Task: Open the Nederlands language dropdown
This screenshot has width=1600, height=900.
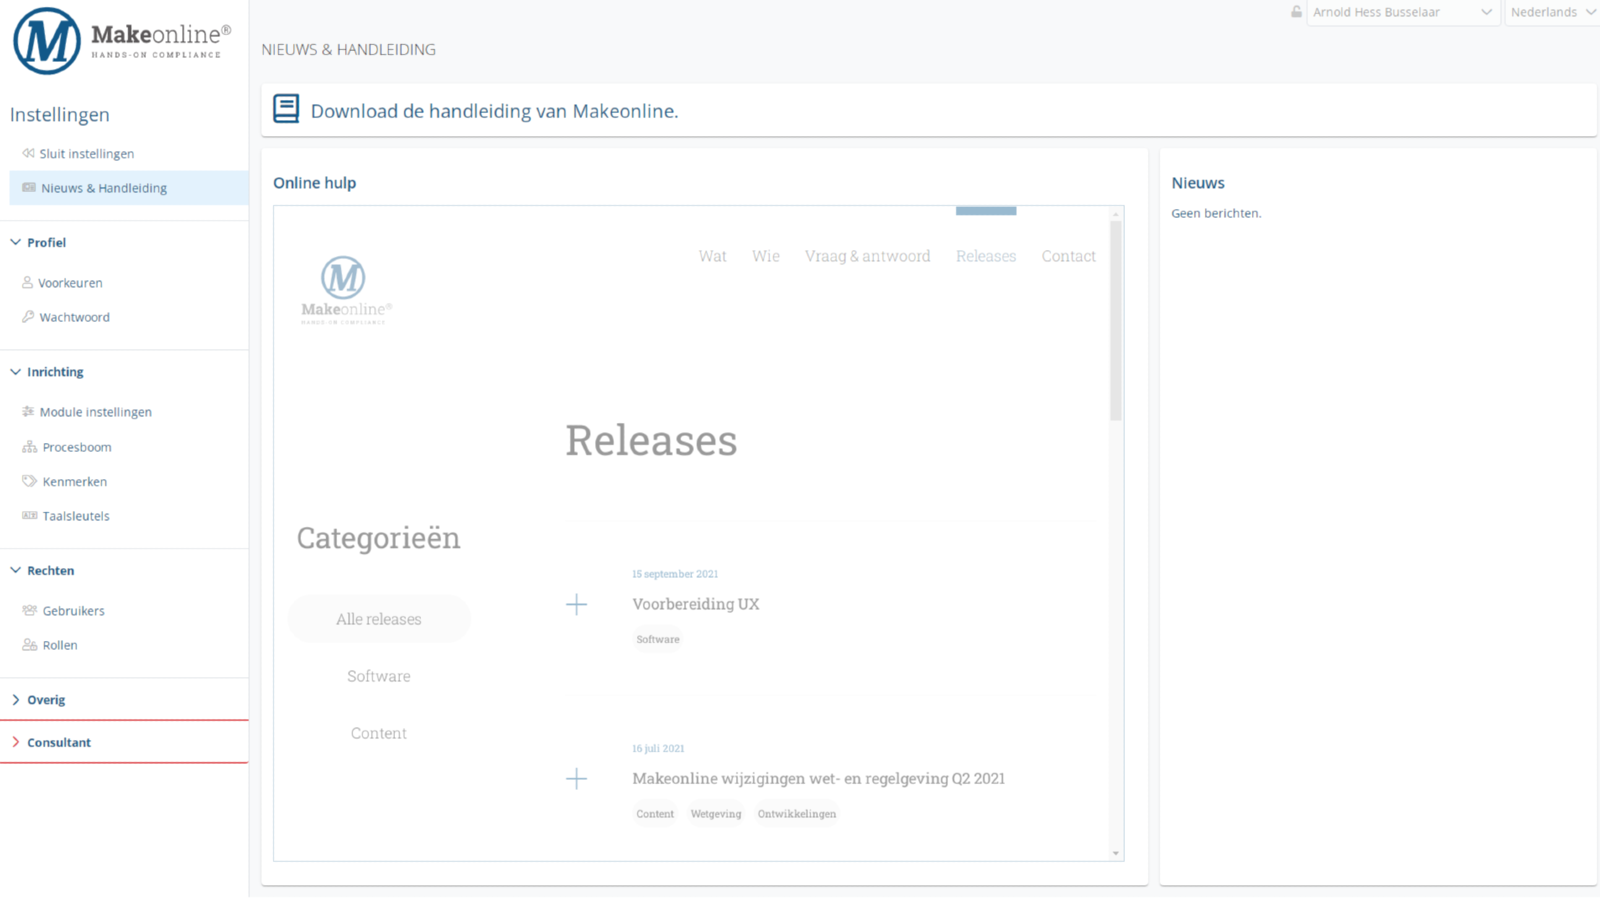Action: 1552,12
